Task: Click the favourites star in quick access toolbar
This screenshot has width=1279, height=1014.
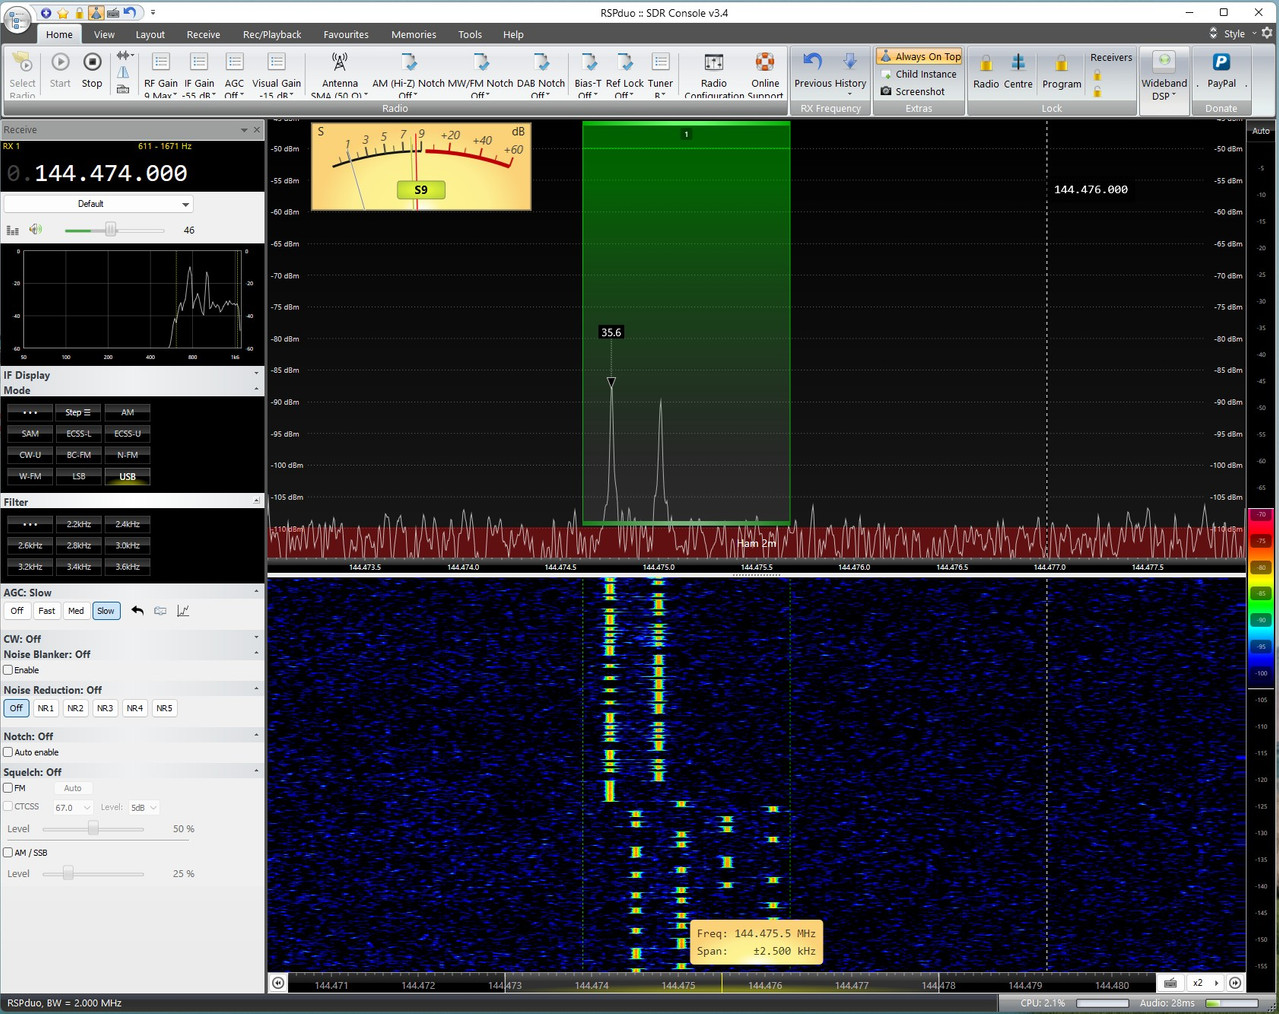Action: (62, 13)
